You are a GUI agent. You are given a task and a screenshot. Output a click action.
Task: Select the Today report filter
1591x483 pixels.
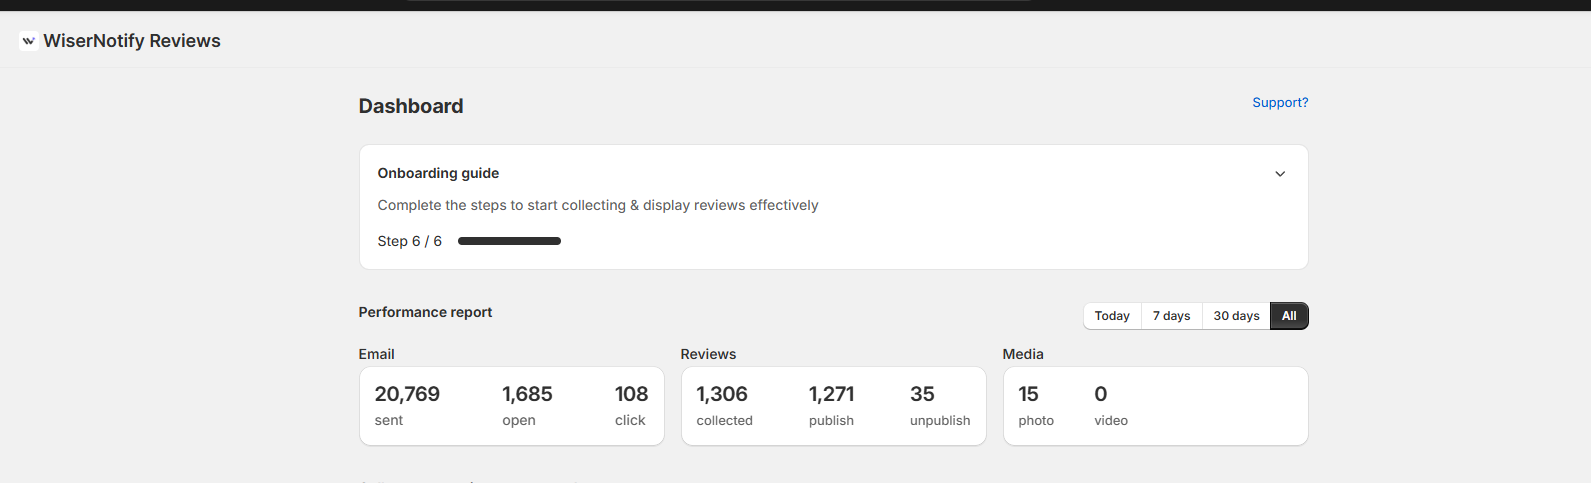click(x=1112, y=316)
